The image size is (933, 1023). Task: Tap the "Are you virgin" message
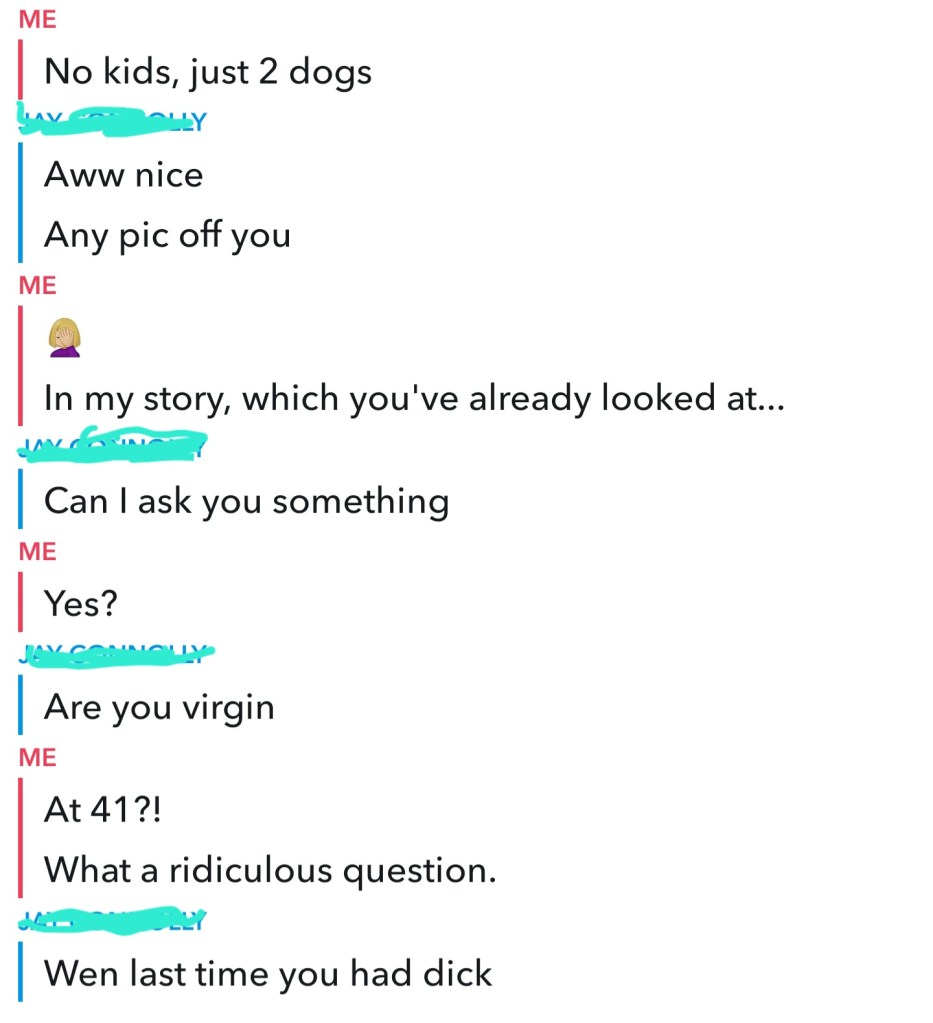click(159, 707)
